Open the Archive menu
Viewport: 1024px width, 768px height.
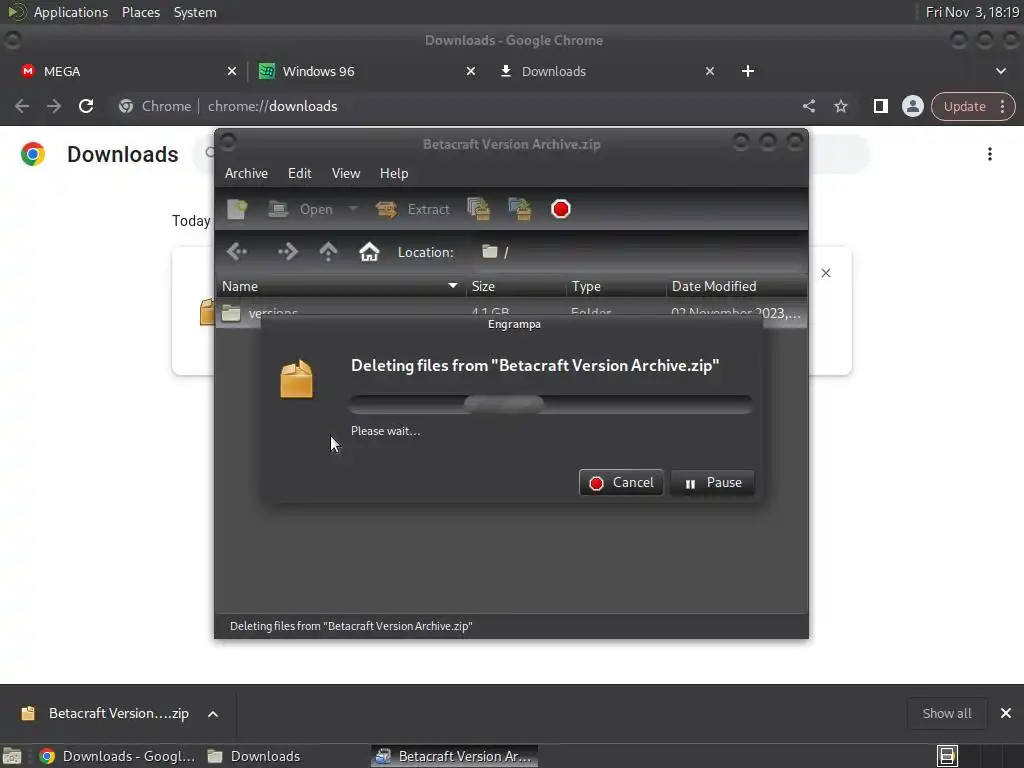pyautogui.click(x=246, y=173)
